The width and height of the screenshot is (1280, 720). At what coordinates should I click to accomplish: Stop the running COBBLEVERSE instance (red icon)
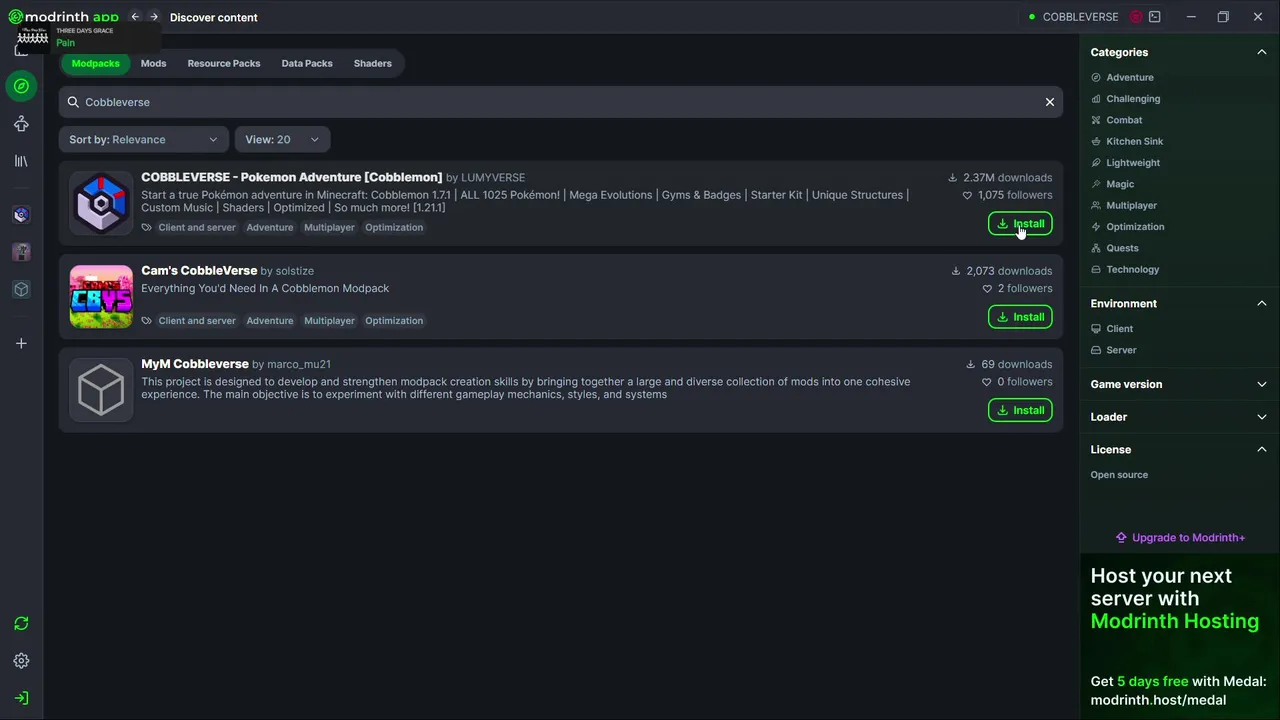1136,17
